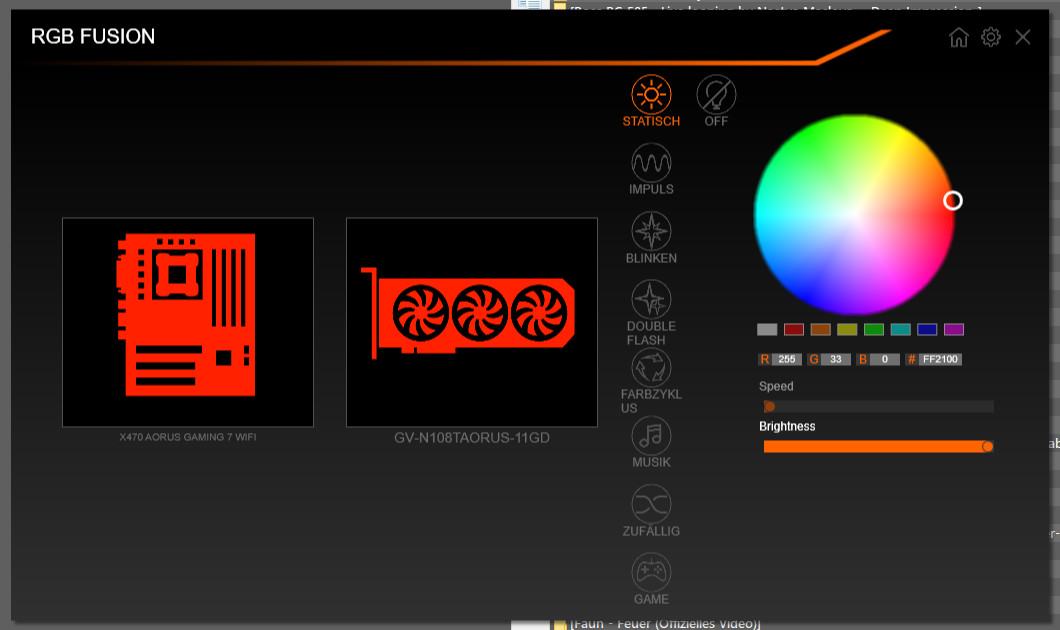Close the RGB Fusion window

[x=1023, y=37]
